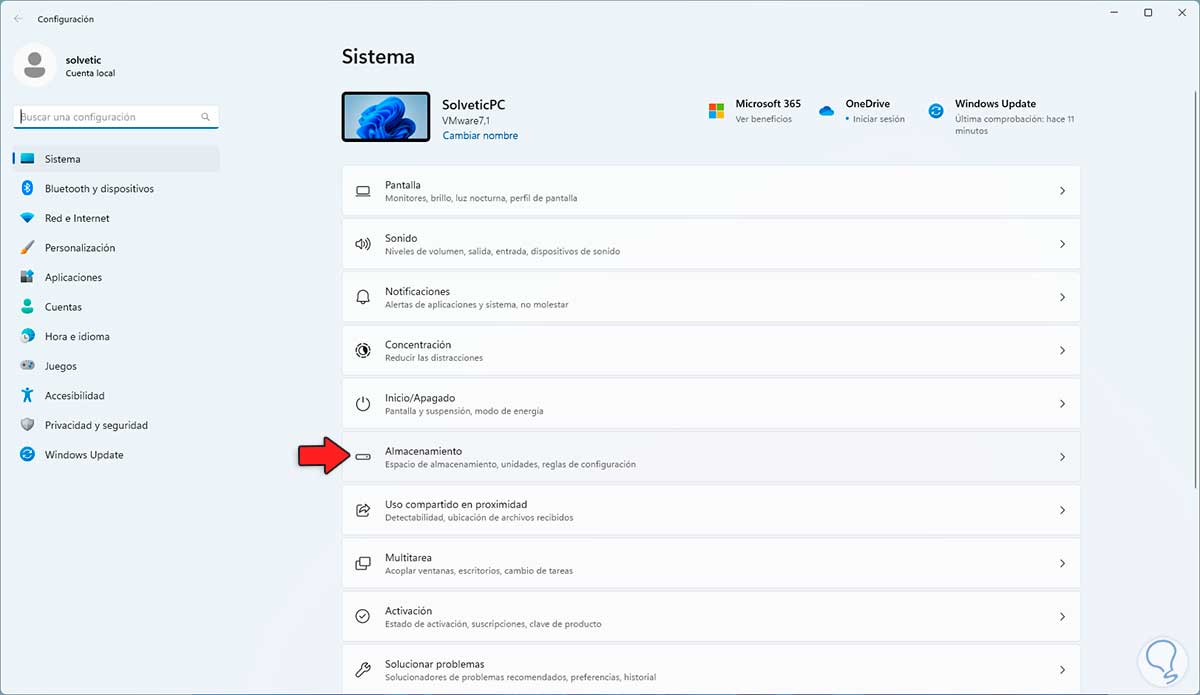Image resolution: width=1200 pixels, height=695 pixels.
Task: Click solvetic account name
Action: click(83, 60)
